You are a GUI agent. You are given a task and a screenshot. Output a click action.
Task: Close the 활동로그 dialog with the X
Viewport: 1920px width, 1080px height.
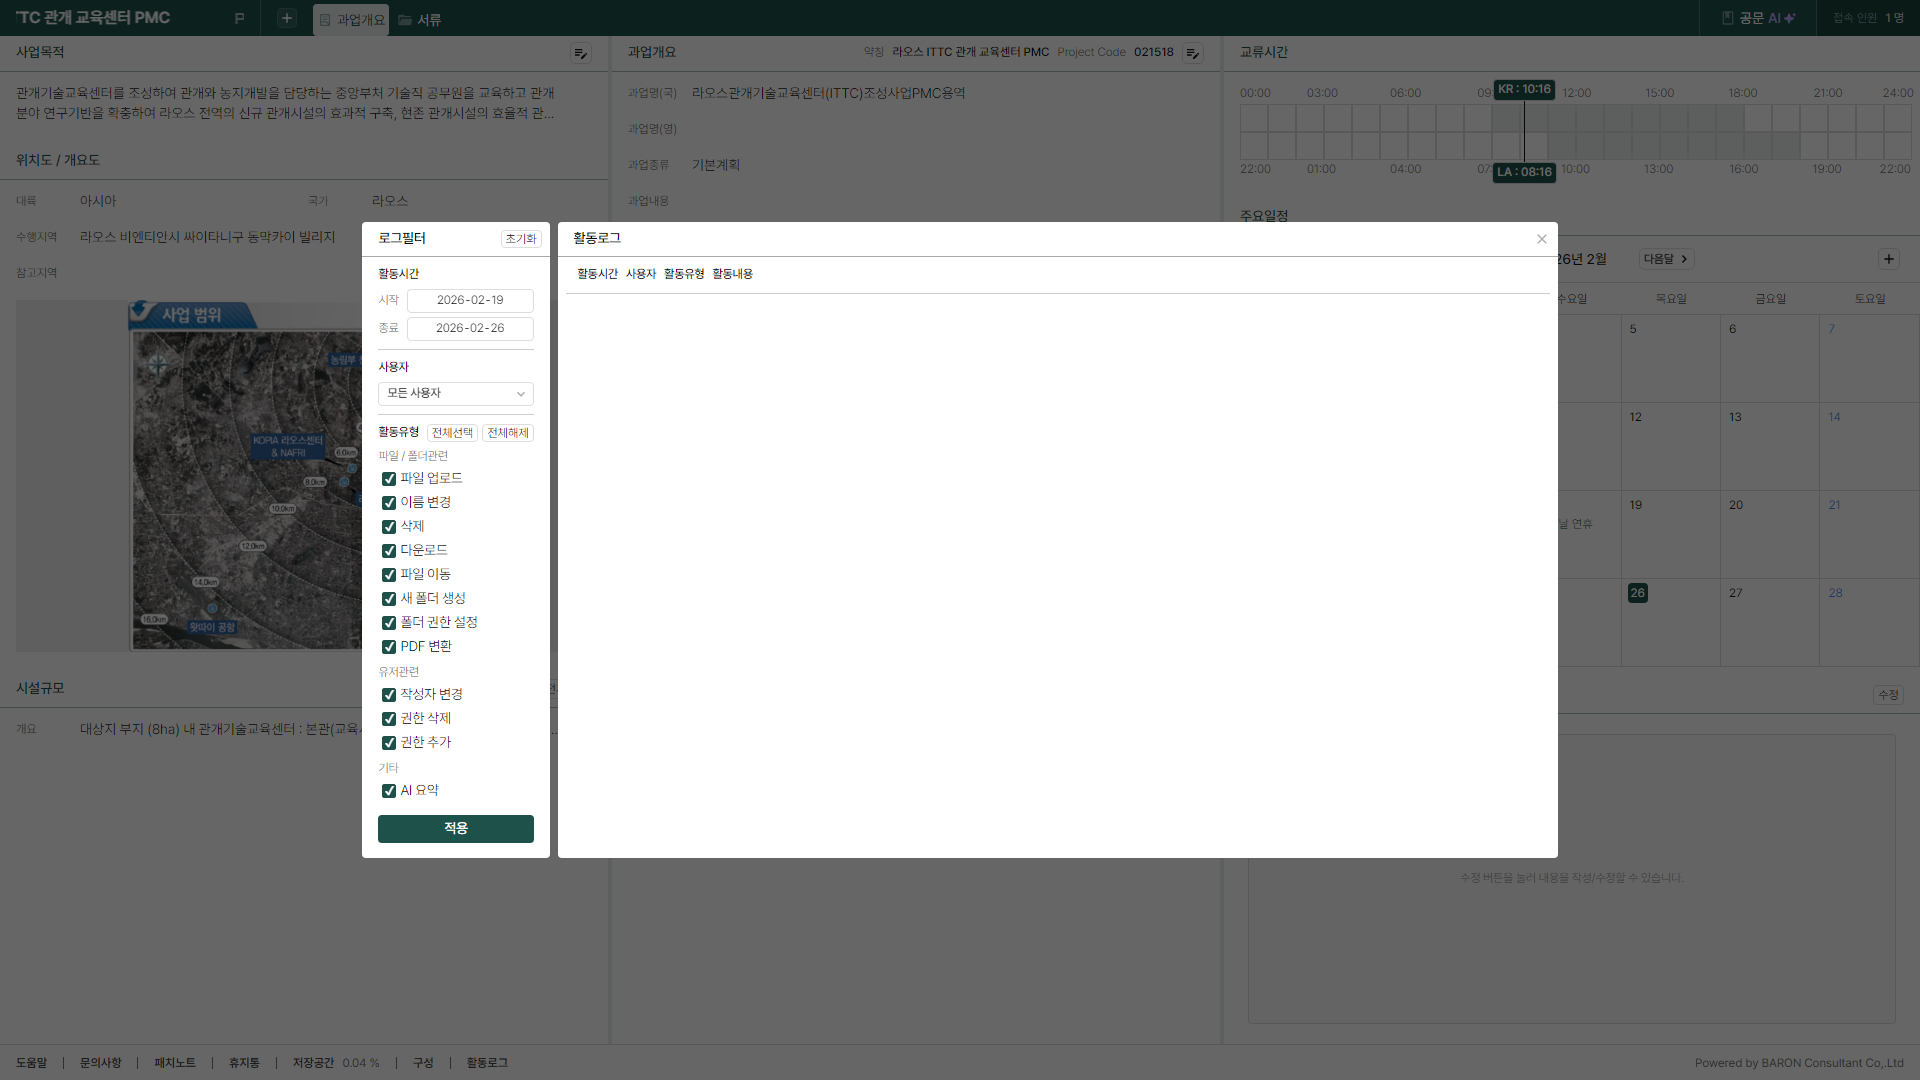[x=1541, y=239]
